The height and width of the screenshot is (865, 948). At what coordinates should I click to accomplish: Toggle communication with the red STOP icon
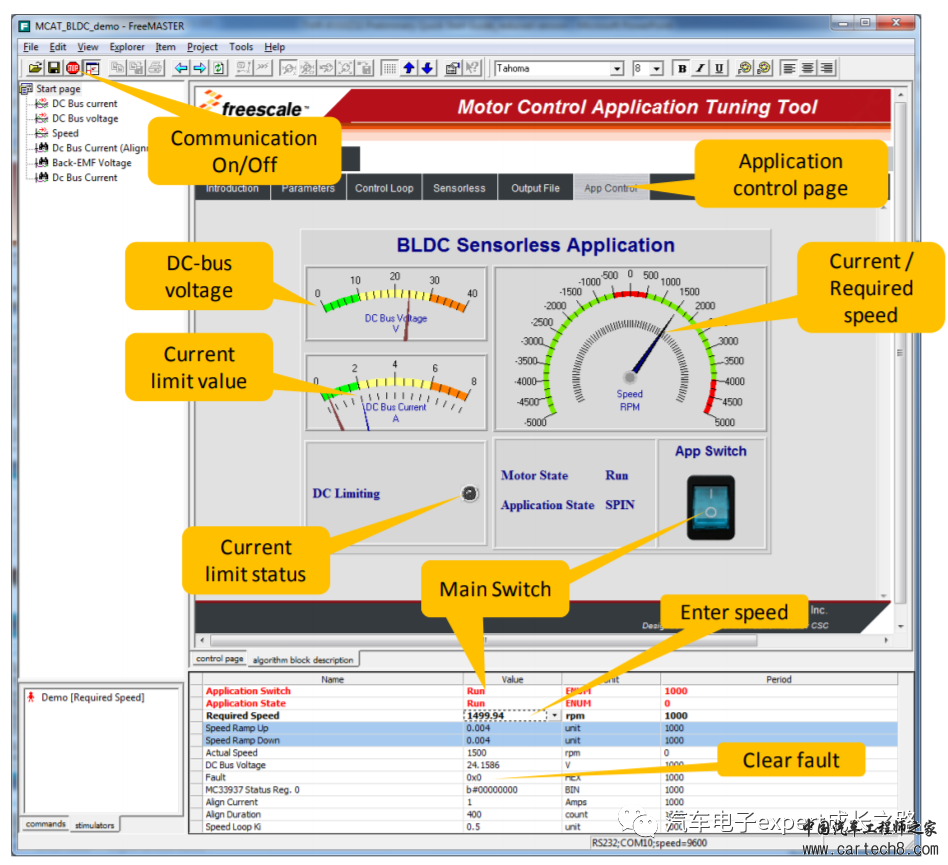(x=73, y=68)
